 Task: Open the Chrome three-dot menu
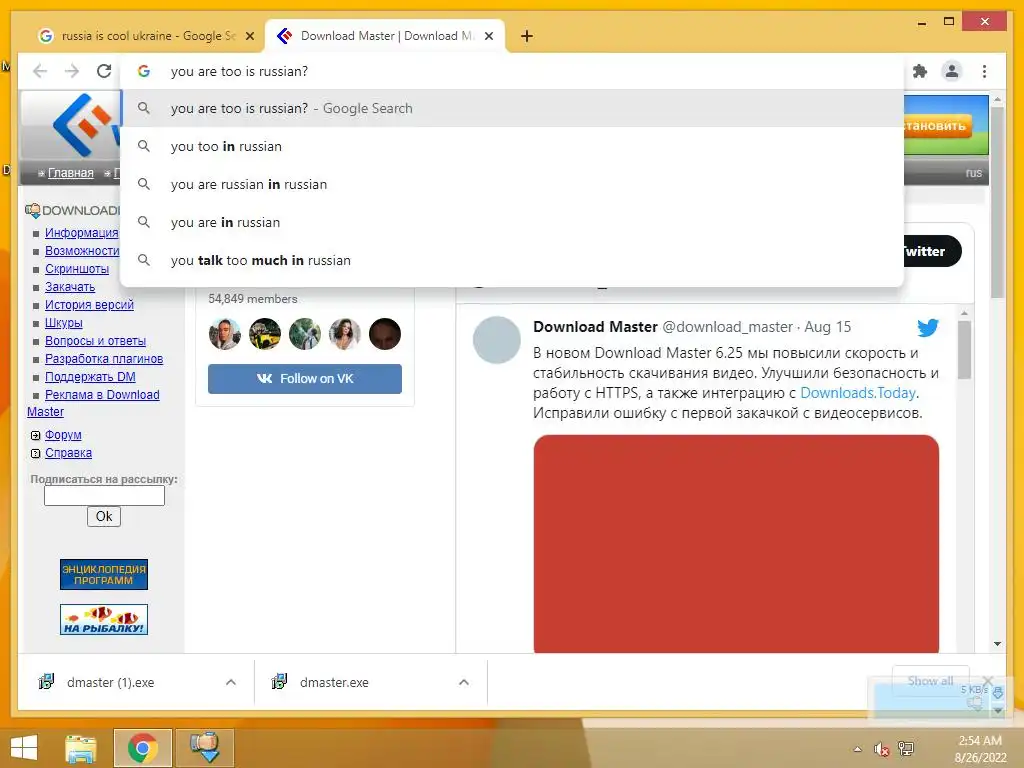point(984,71)
